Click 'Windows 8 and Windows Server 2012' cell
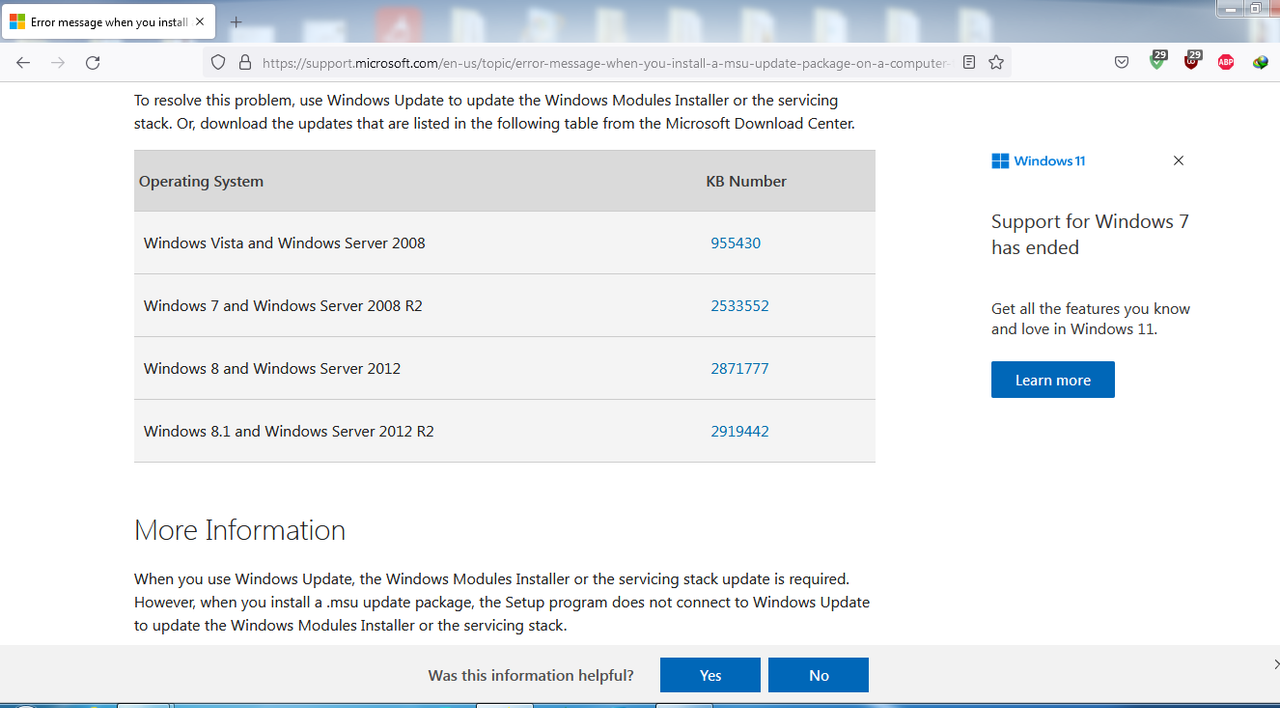The height and width of the screenshot is (708, 1280). point(272,369)
